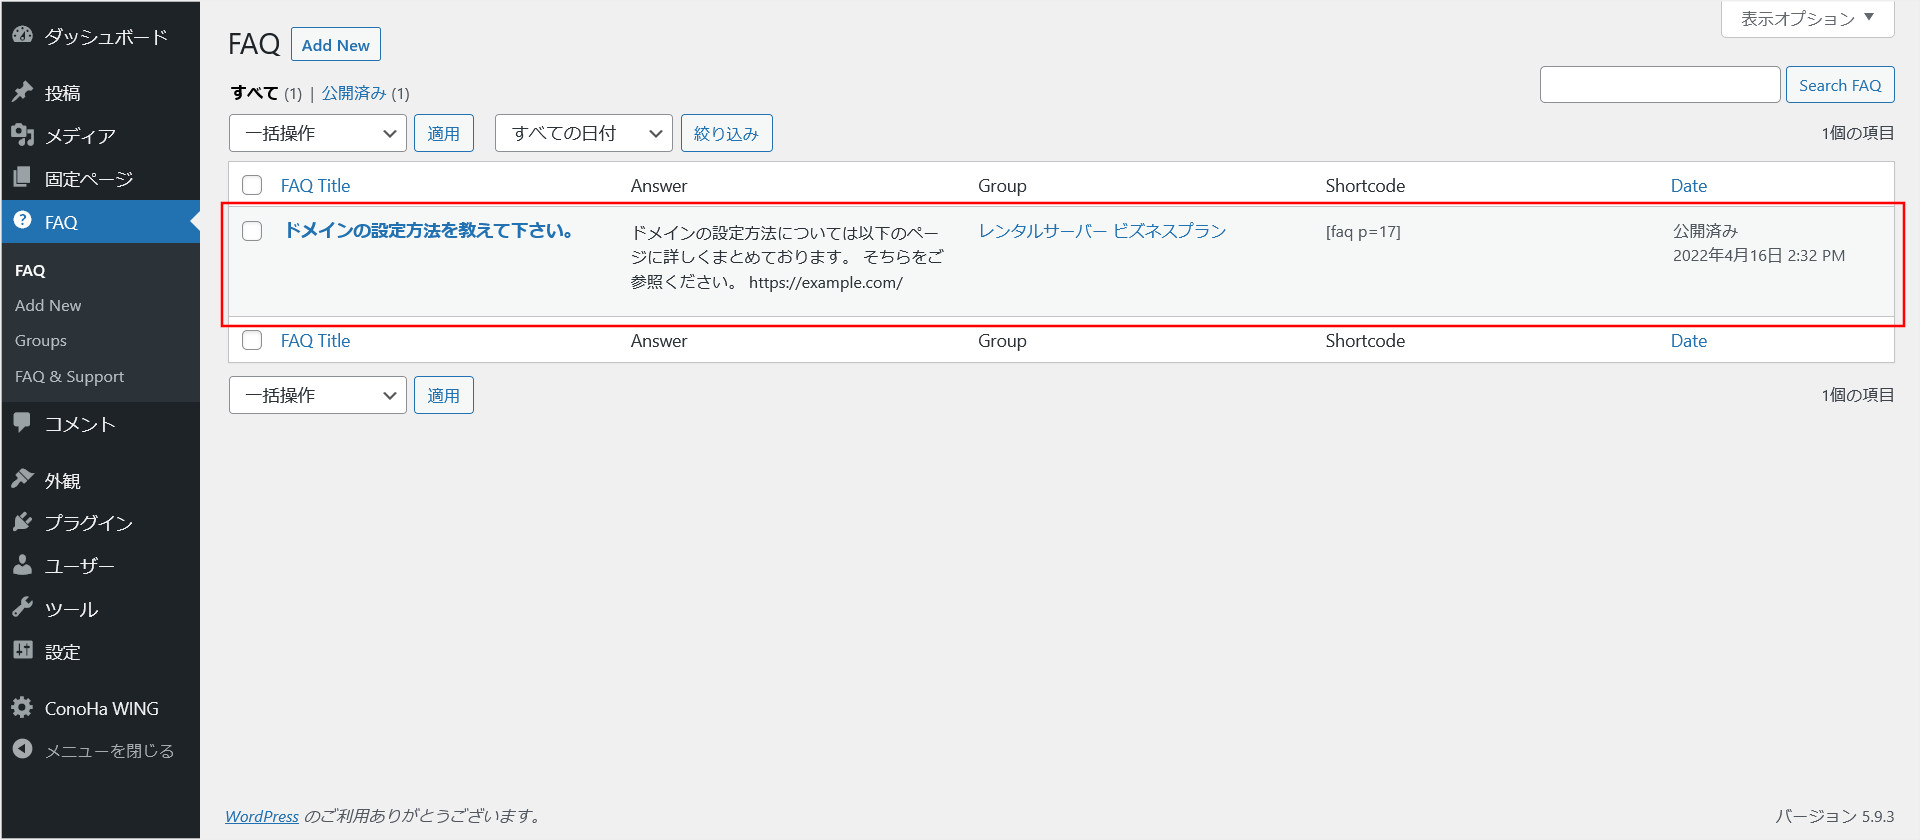Click the paintbrush icon next to 外観
1920x840 pixels.
[x=22, y=480]
